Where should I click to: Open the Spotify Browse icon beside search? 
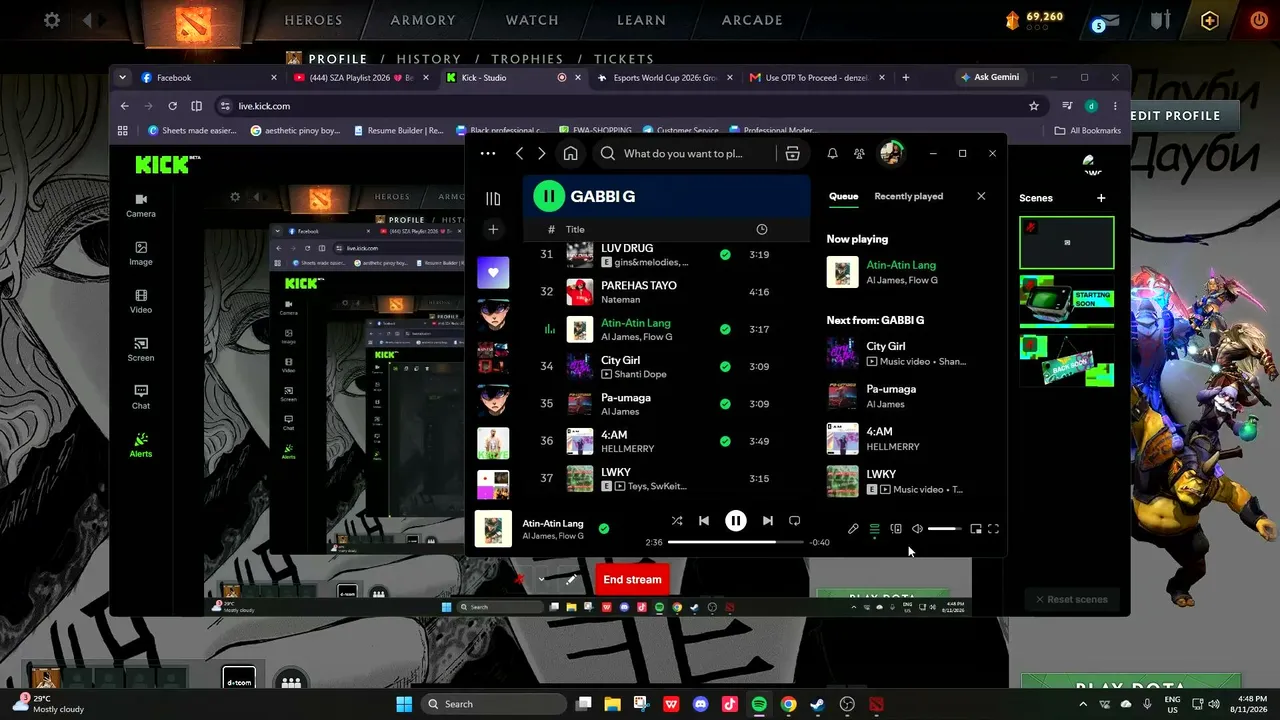(x=792, y=153)
